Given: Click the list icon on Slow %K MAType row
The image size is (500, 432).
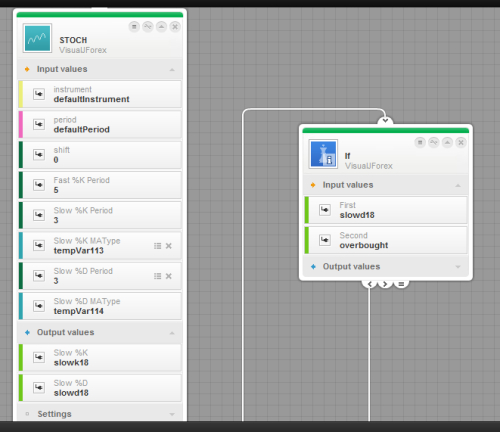Looking at the screenshot, I should 157,246.
